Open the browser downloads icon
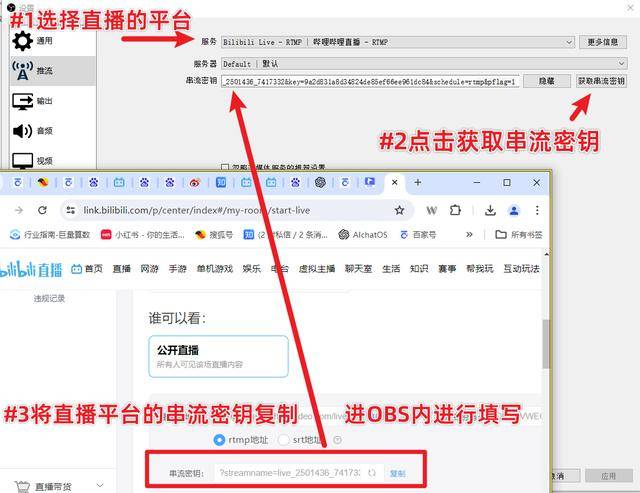The width and height of the screenshot is (640, 493). pos(490,210)
